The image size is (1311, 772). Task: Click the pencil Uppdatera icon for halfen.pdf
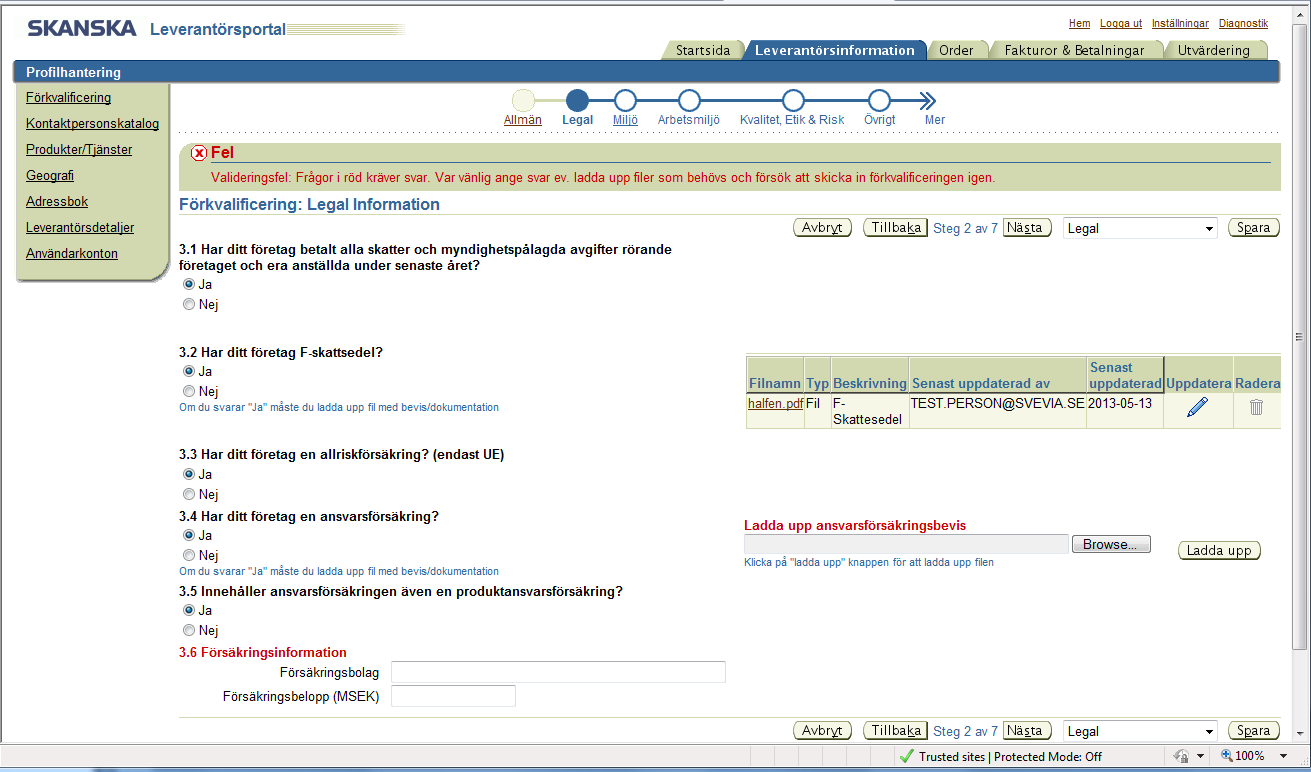click(x=1198, y=407)
